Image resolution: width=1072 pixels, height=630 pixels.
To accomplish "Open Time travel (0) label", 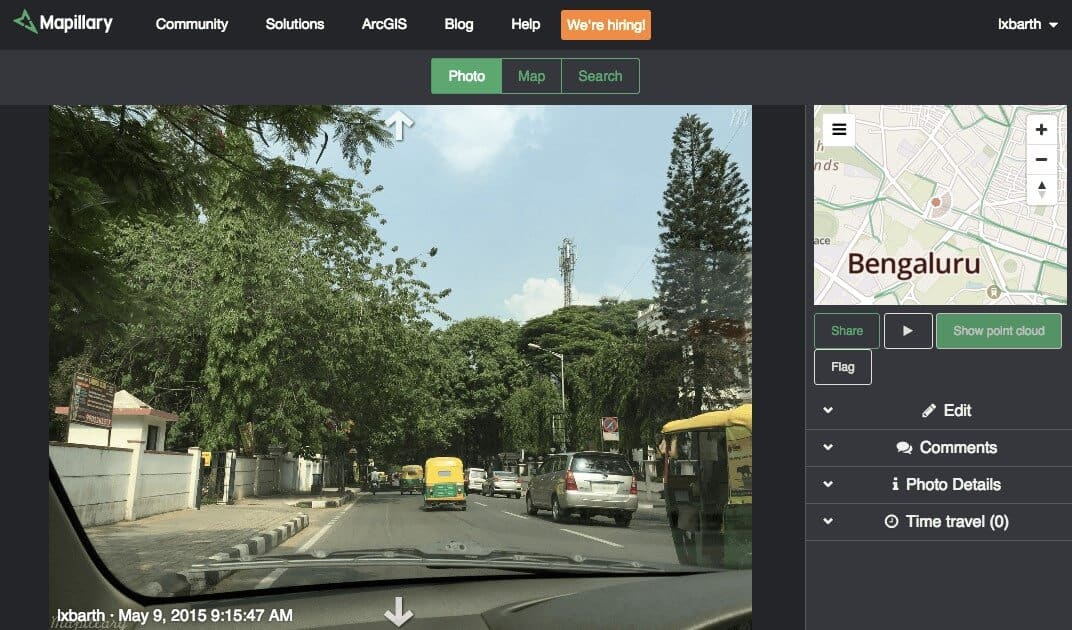I will pos(957,521).
